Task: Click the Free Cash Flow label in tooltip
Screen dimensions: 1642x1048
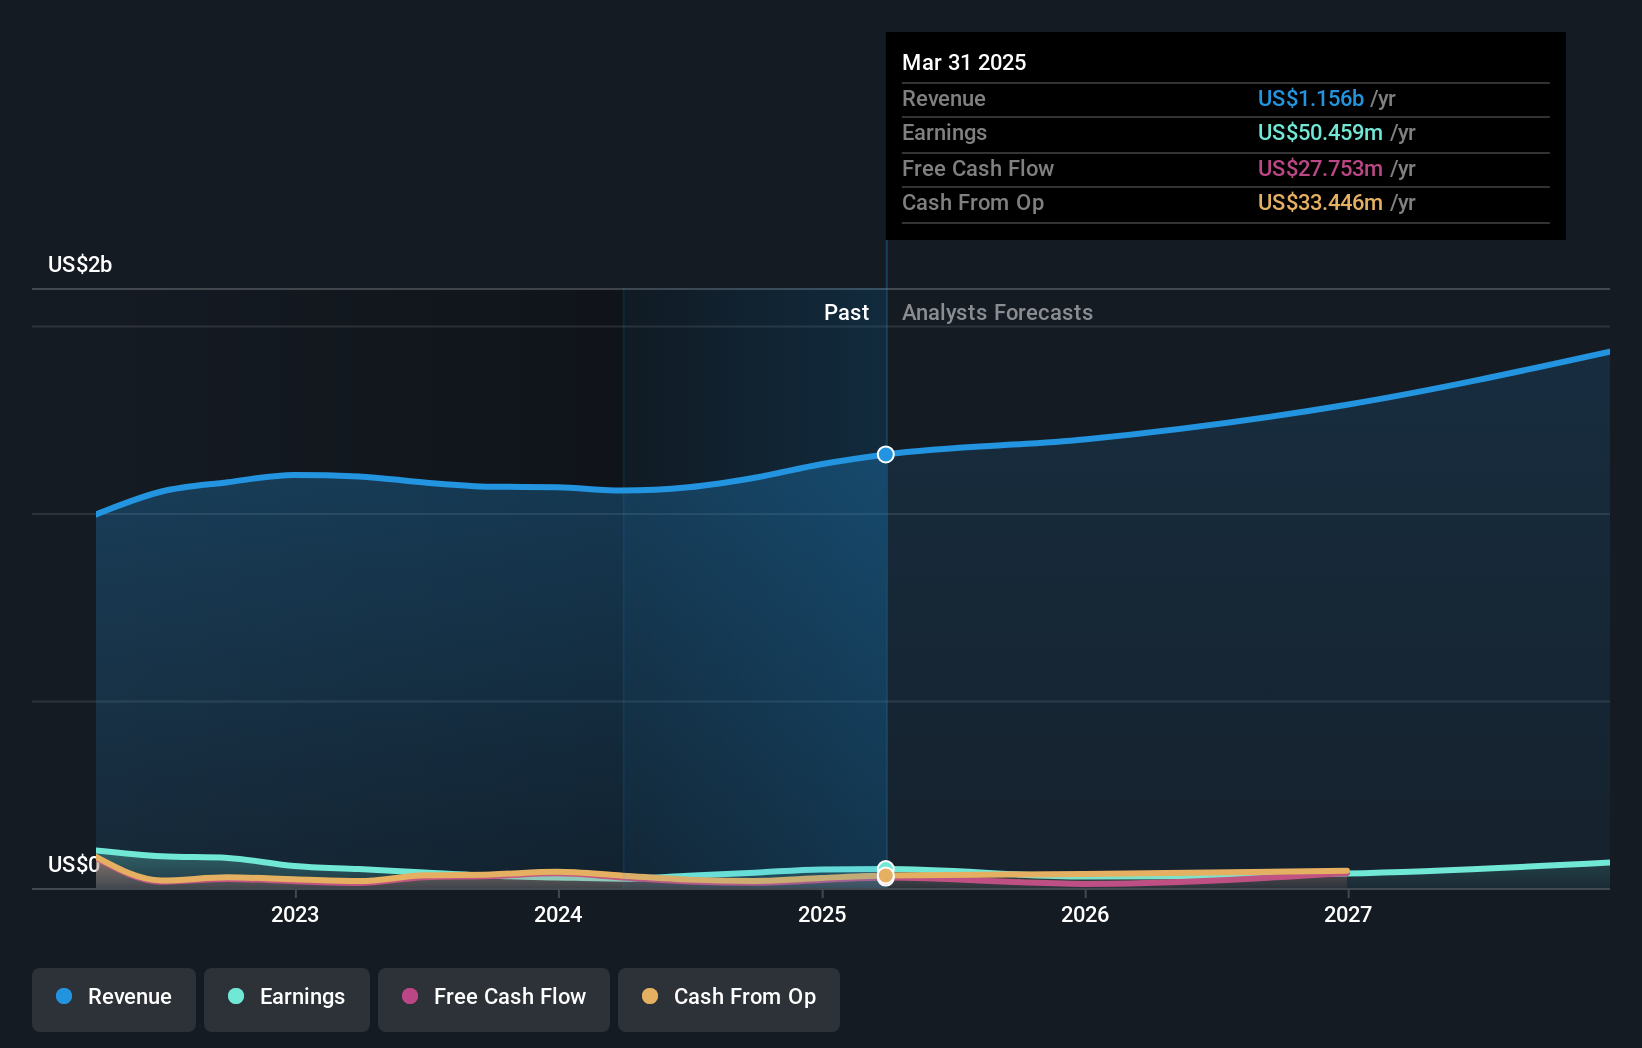Action: coord(978,168)
